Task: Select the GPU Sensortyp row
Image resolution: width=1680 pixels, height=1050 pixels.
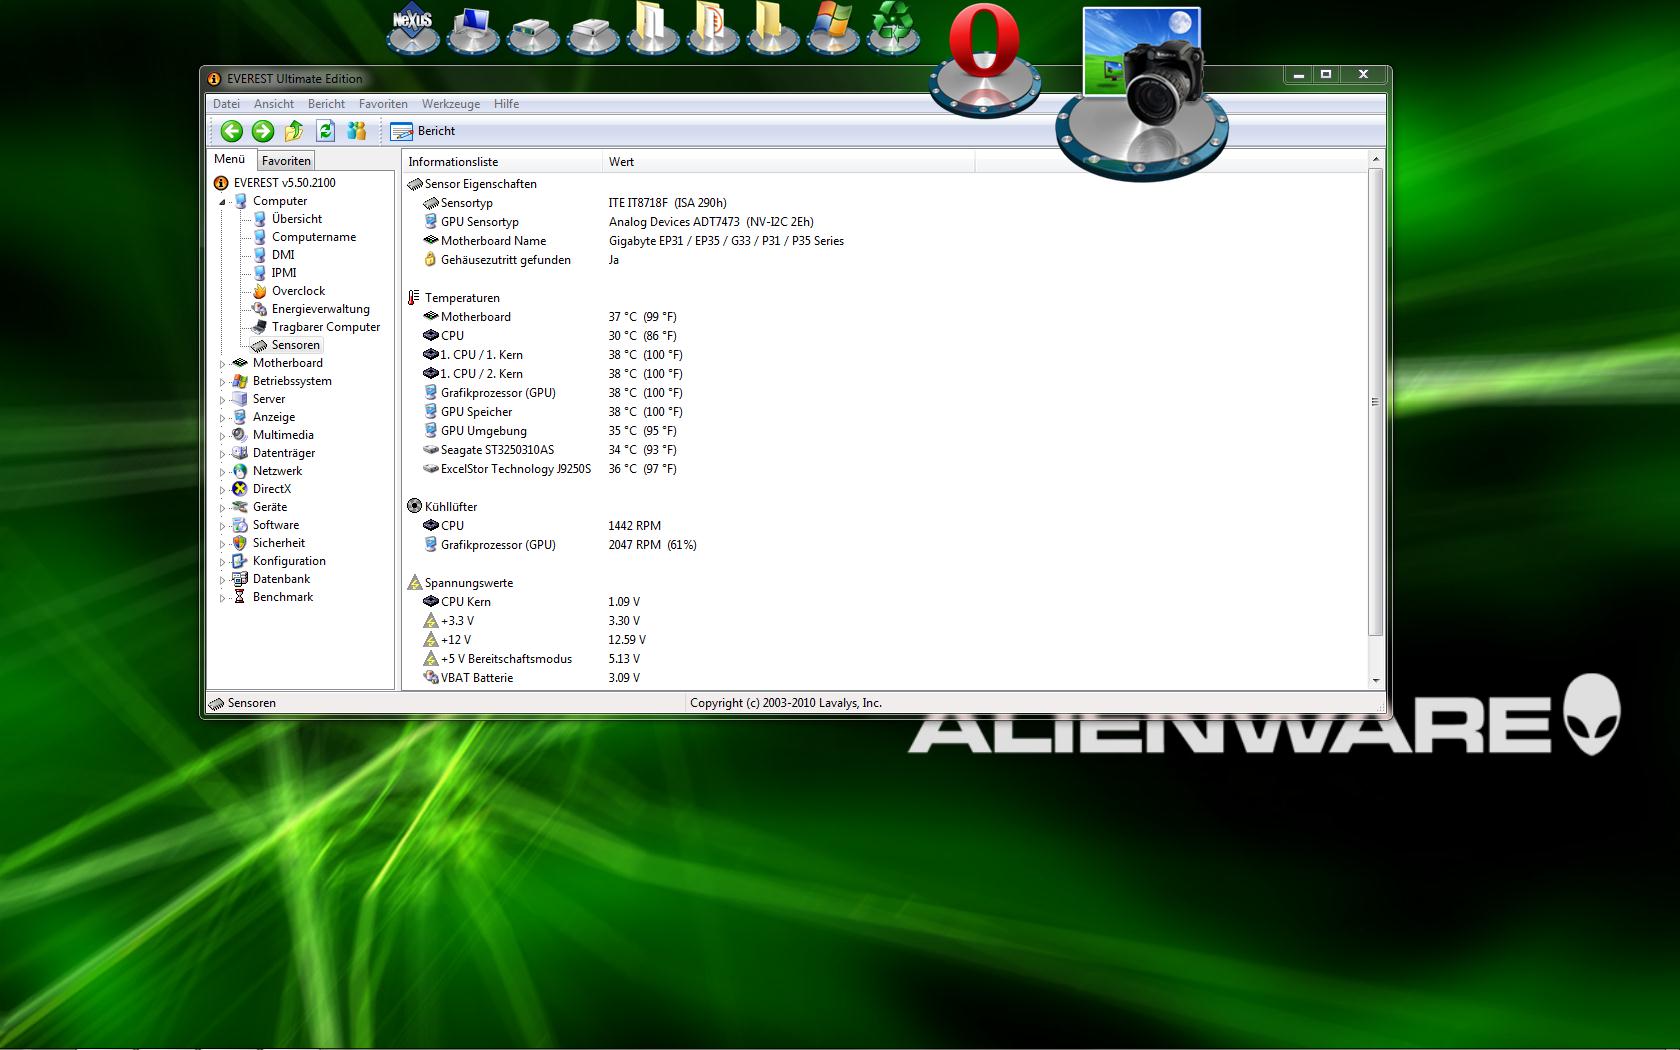Action: coord(884,222)
